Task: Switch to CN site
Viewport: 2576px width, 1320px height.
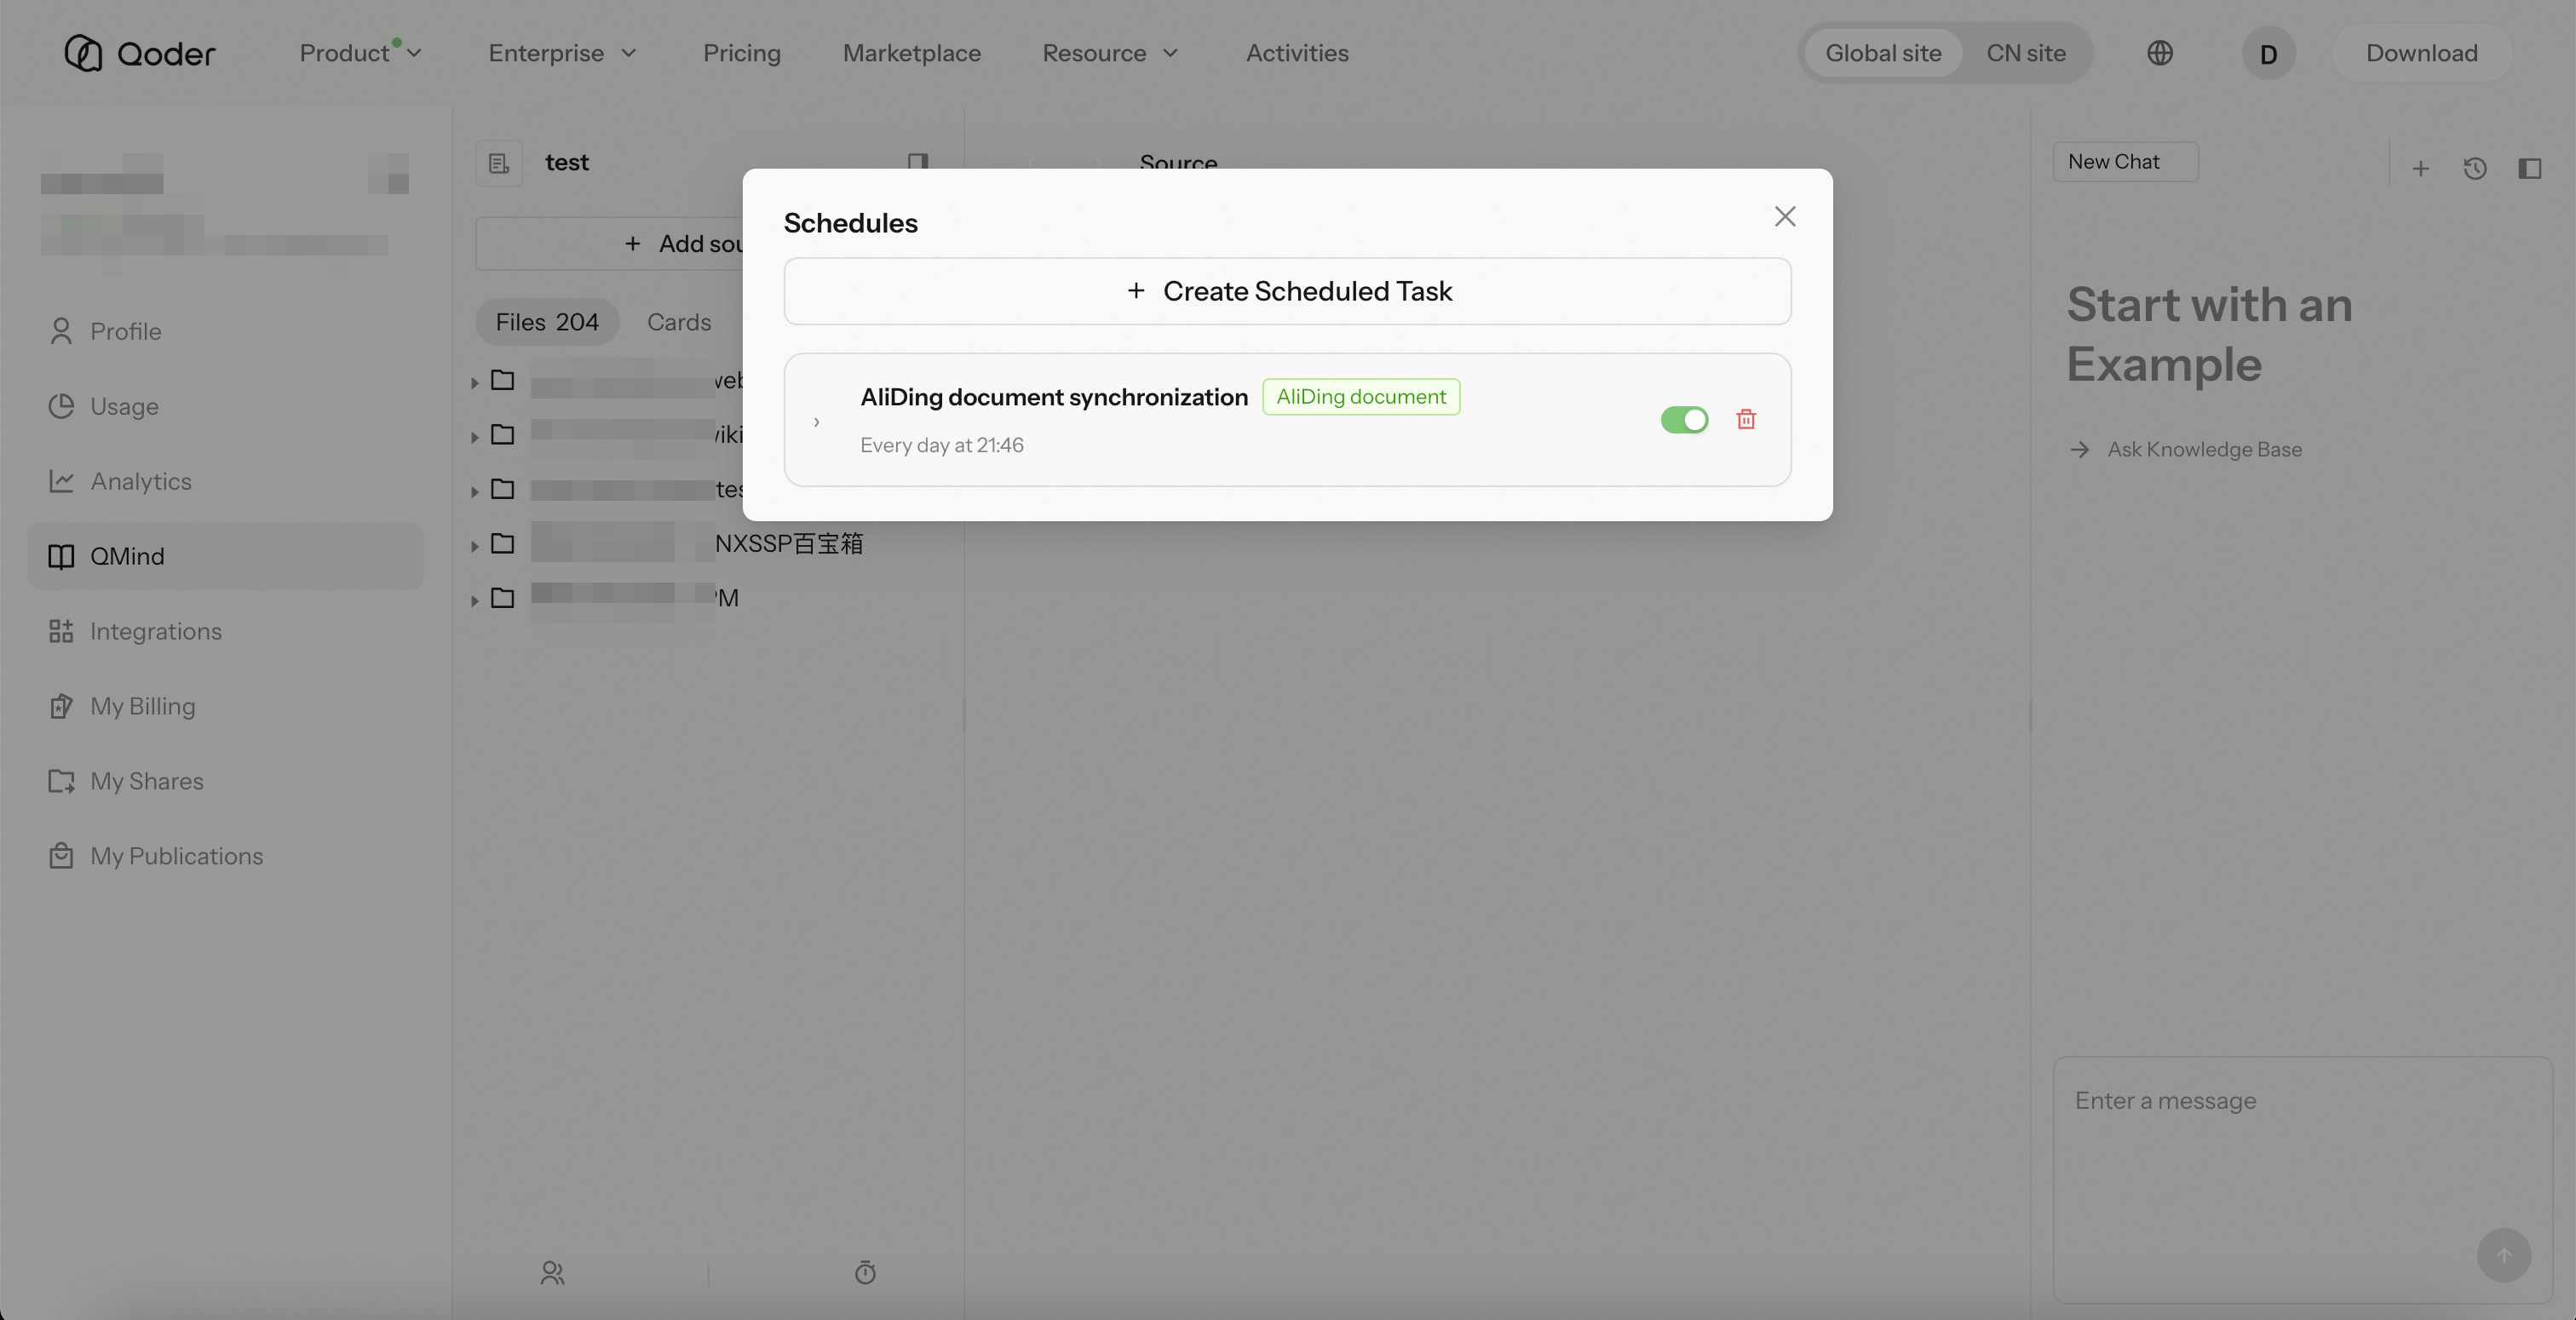Action: pyautogui.click(x=2026, y=53)
